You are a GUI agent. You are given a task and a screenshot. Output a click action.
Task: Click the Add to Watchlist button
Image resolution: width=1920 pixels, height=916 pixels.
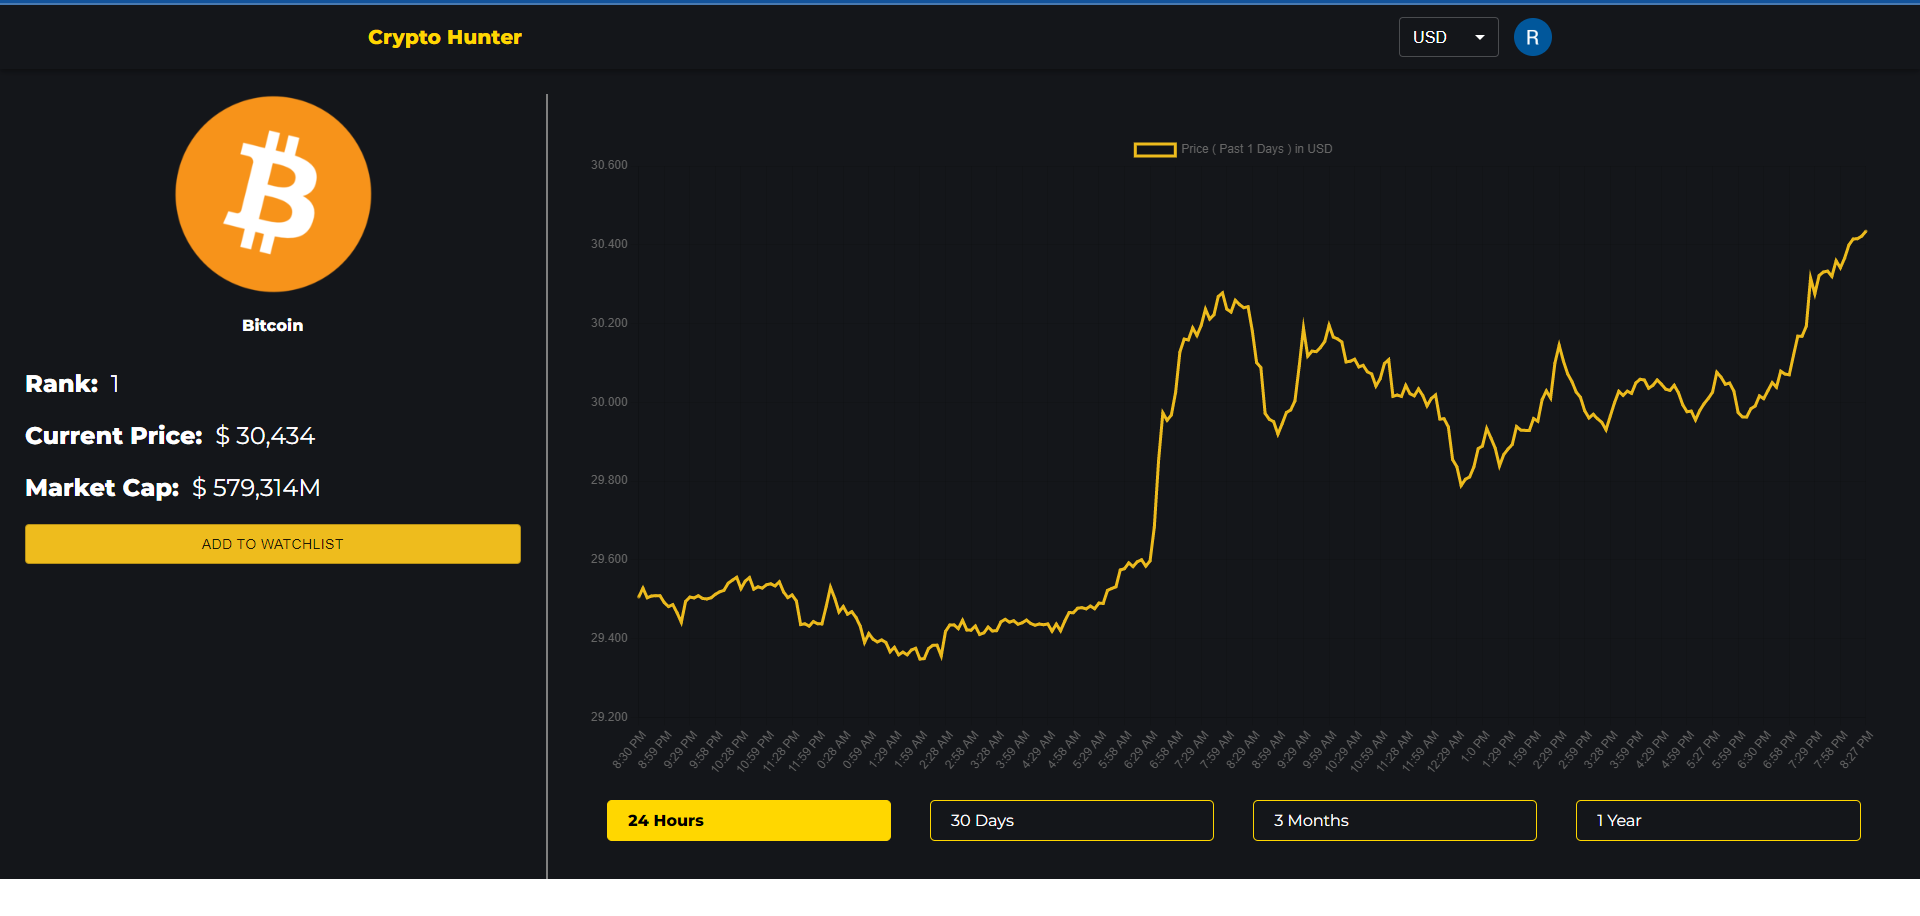point(273,544)
